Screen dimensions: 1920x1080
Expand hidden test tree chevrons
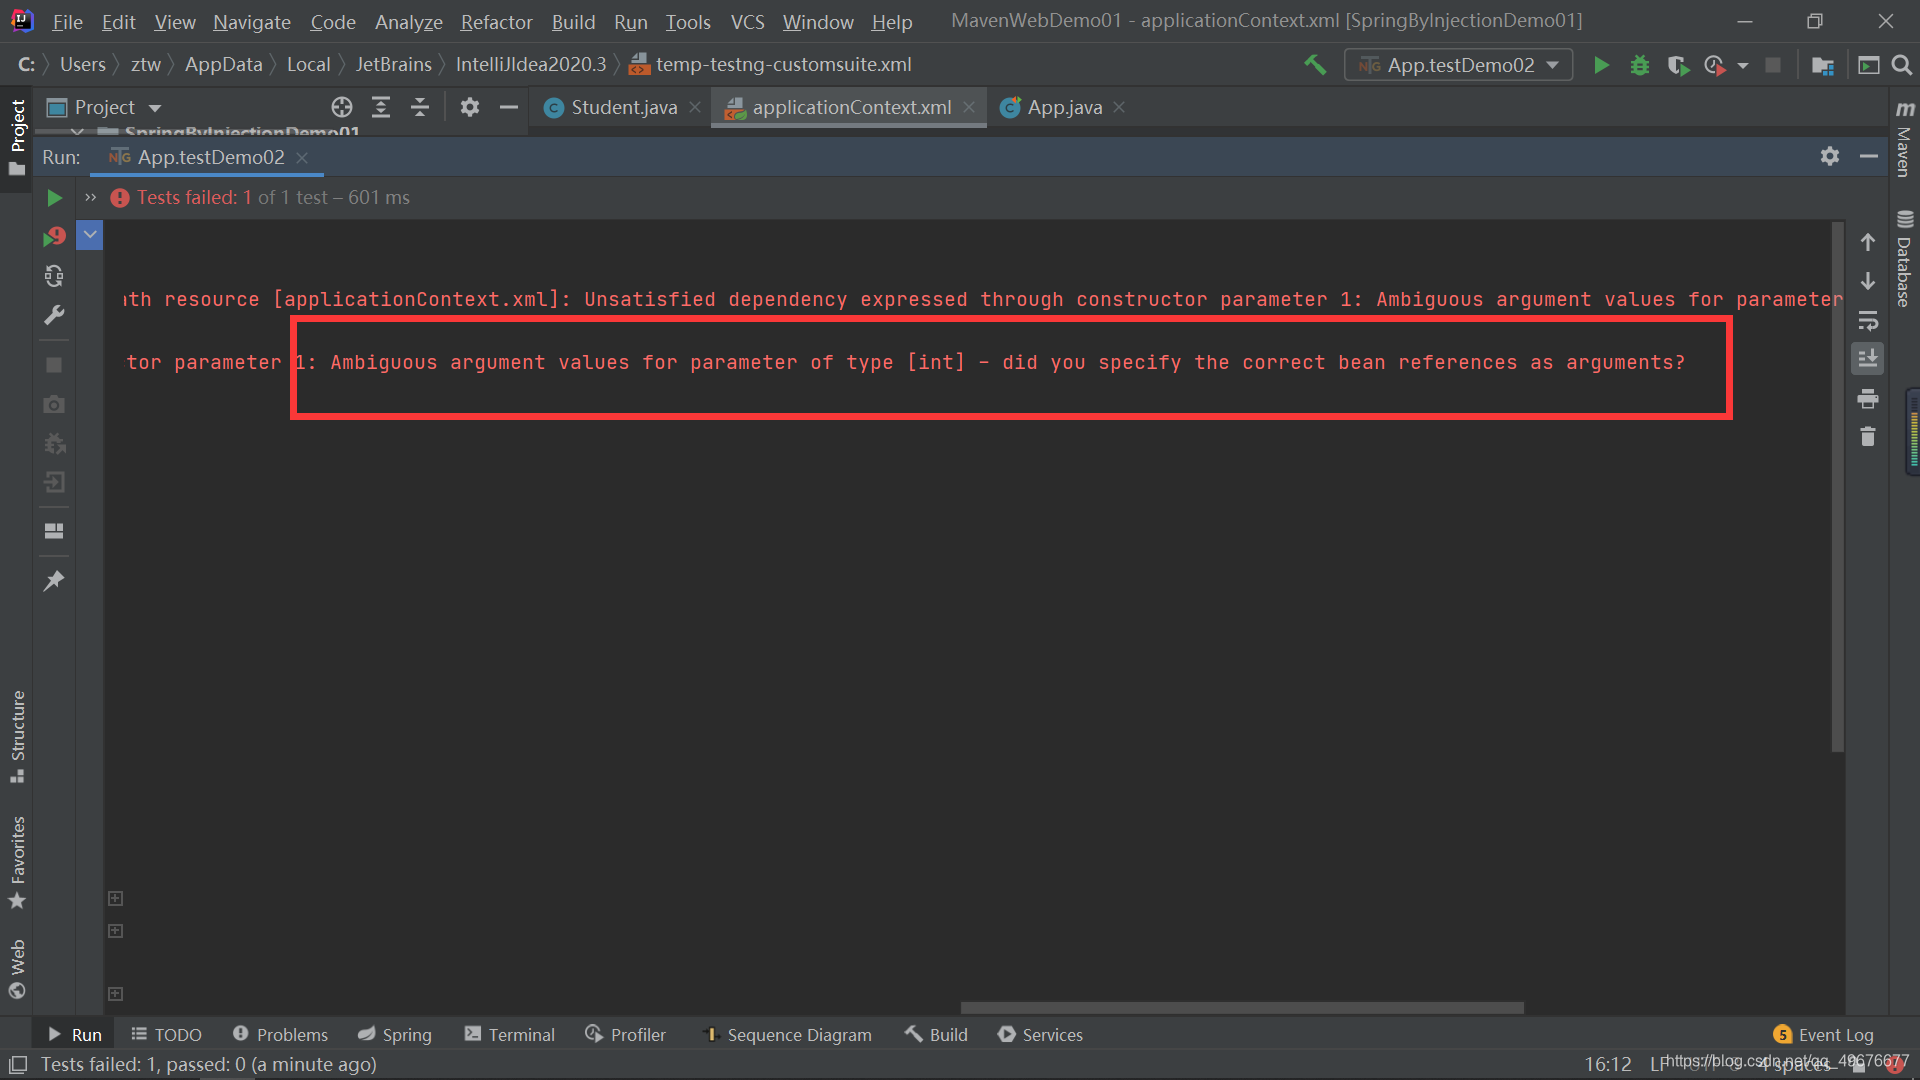(x=91, y=198)
